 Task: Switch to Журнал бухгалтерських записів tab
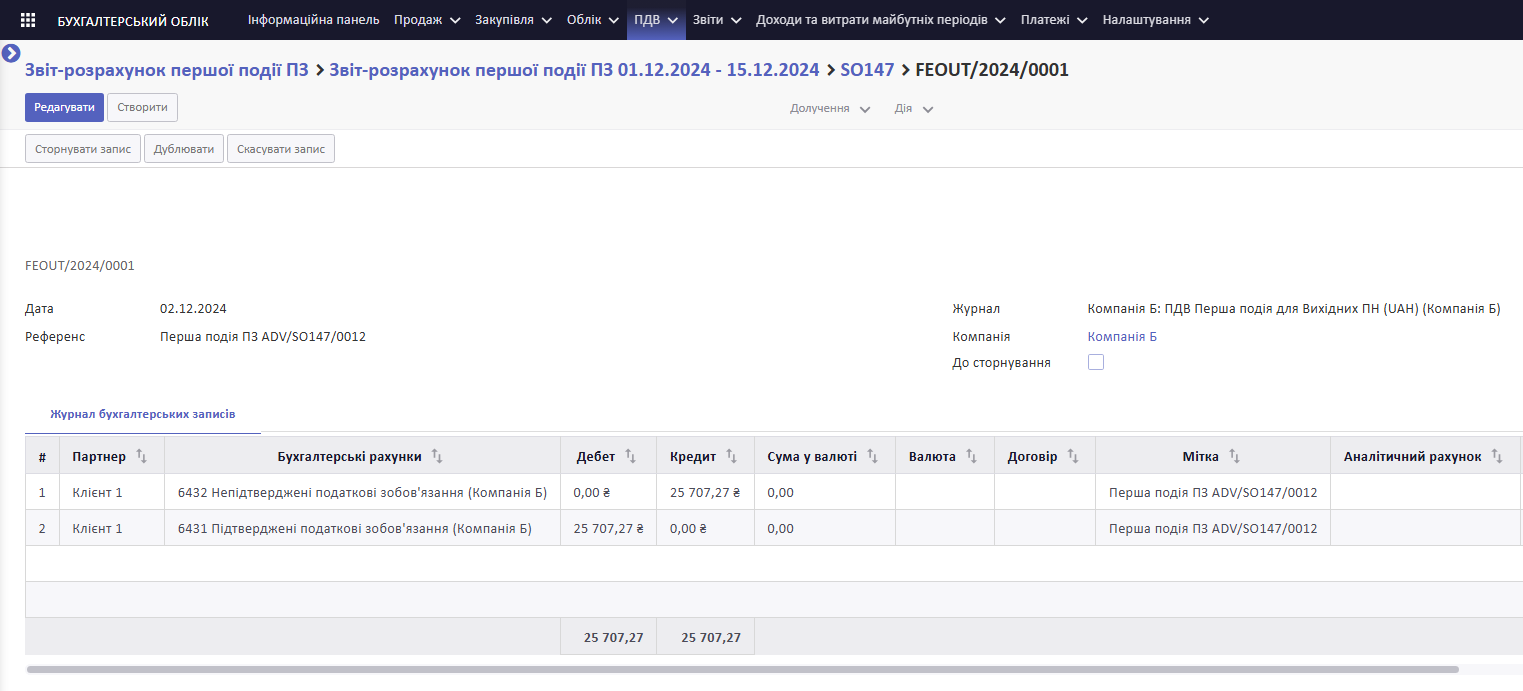(143, 413)
